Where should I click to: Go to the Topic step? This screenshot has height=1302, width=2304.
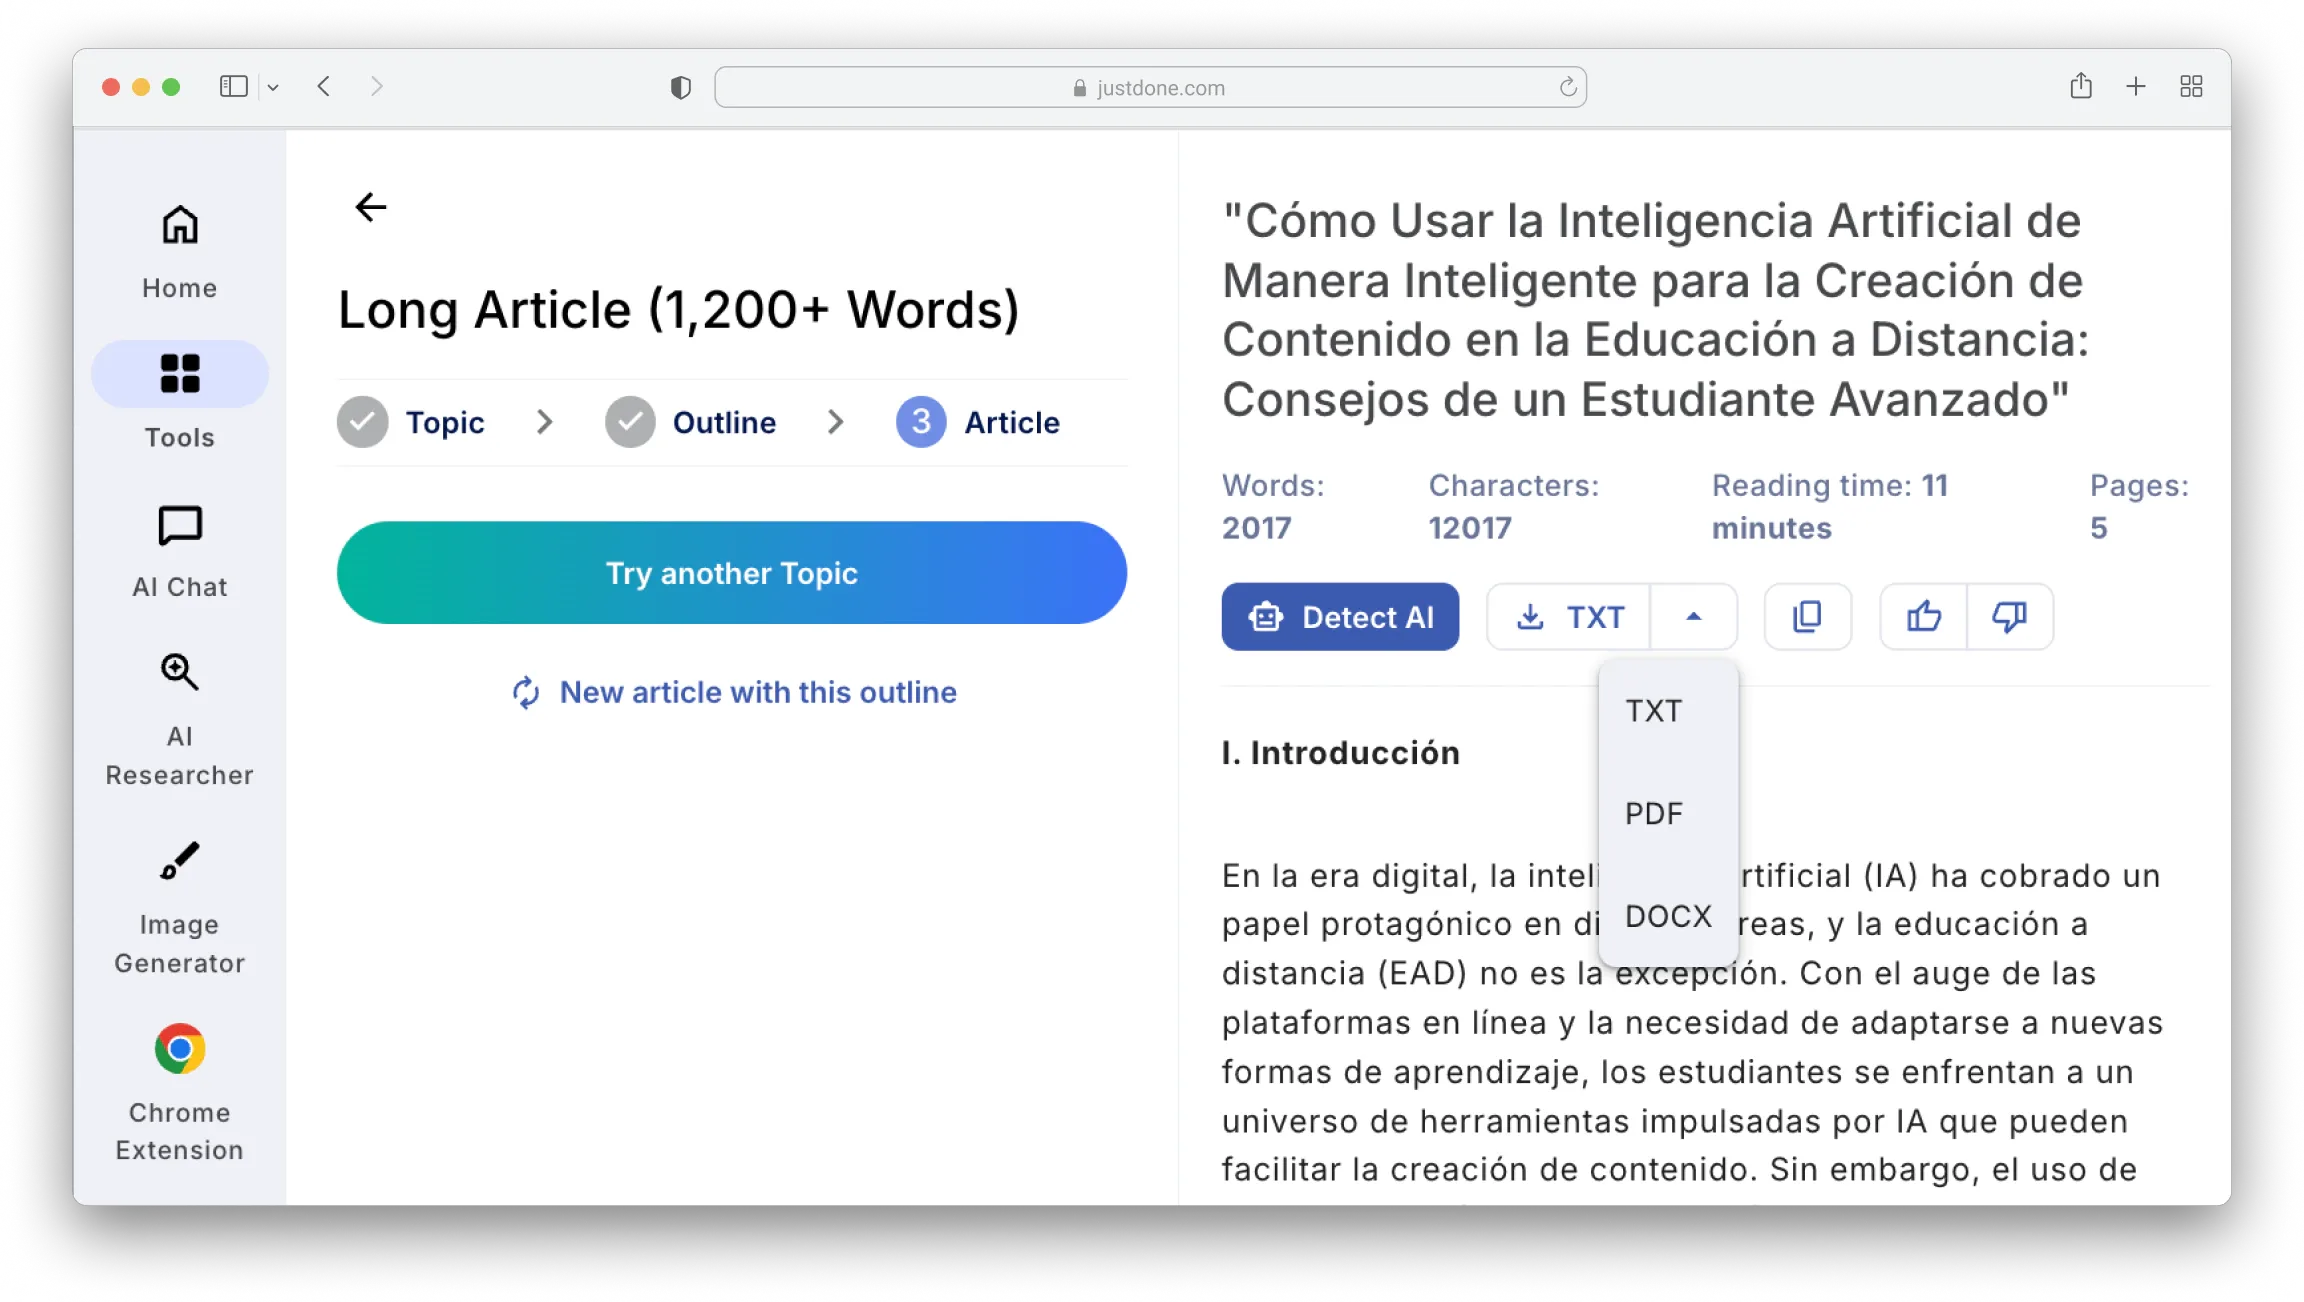444,422
